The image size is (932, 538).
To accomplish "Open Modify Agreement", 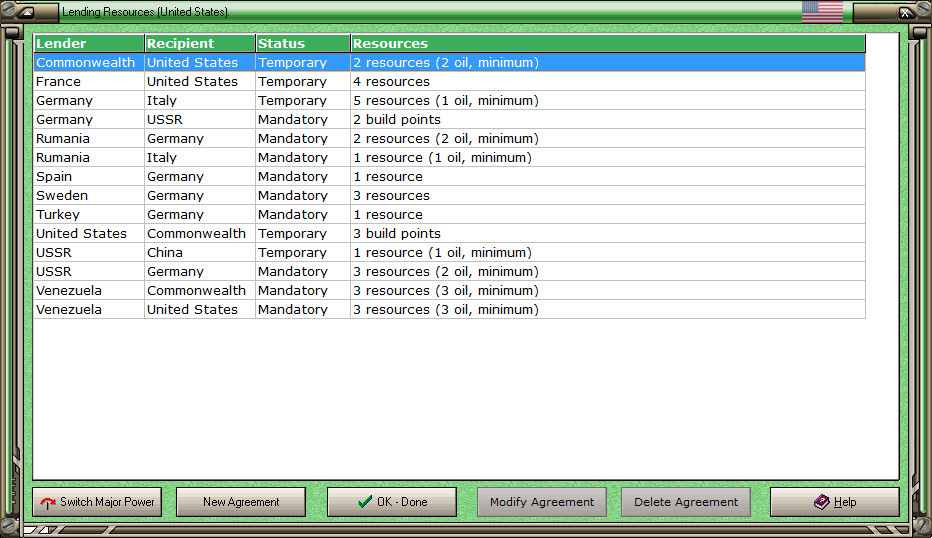I will tap(542, 502).
